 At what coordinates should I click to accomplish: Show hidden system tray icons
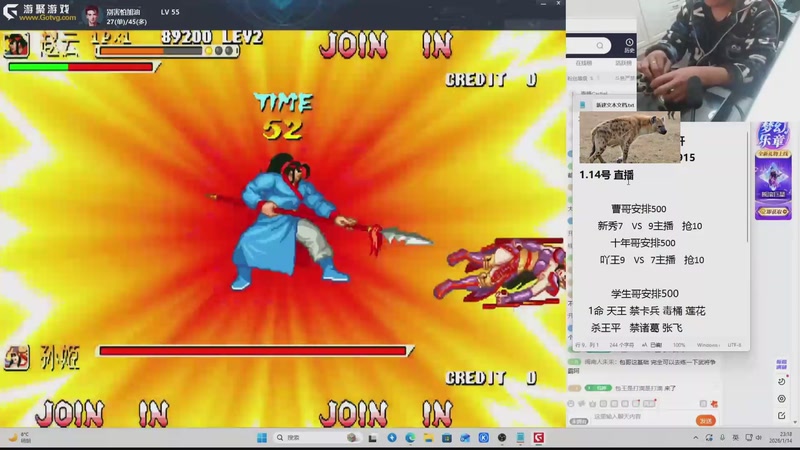(x=695, y=438)
